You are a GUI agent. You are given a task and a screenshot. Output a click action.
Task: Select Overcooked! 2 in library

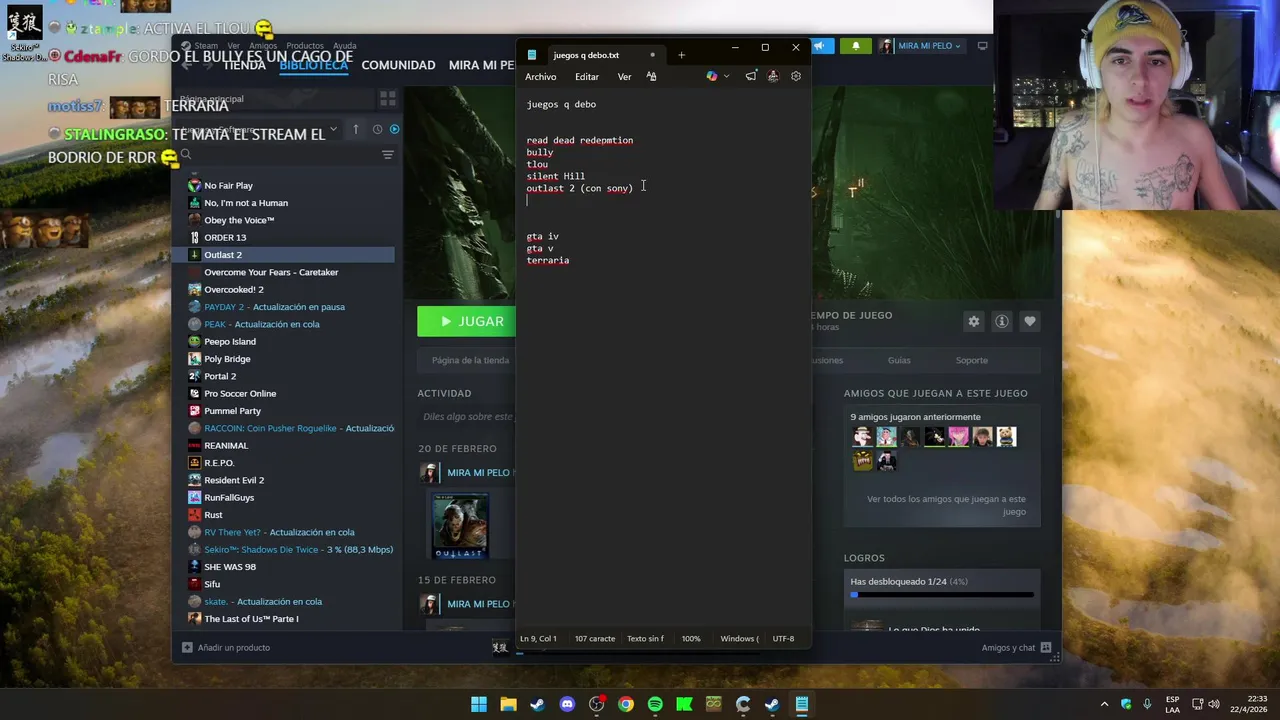234,289
